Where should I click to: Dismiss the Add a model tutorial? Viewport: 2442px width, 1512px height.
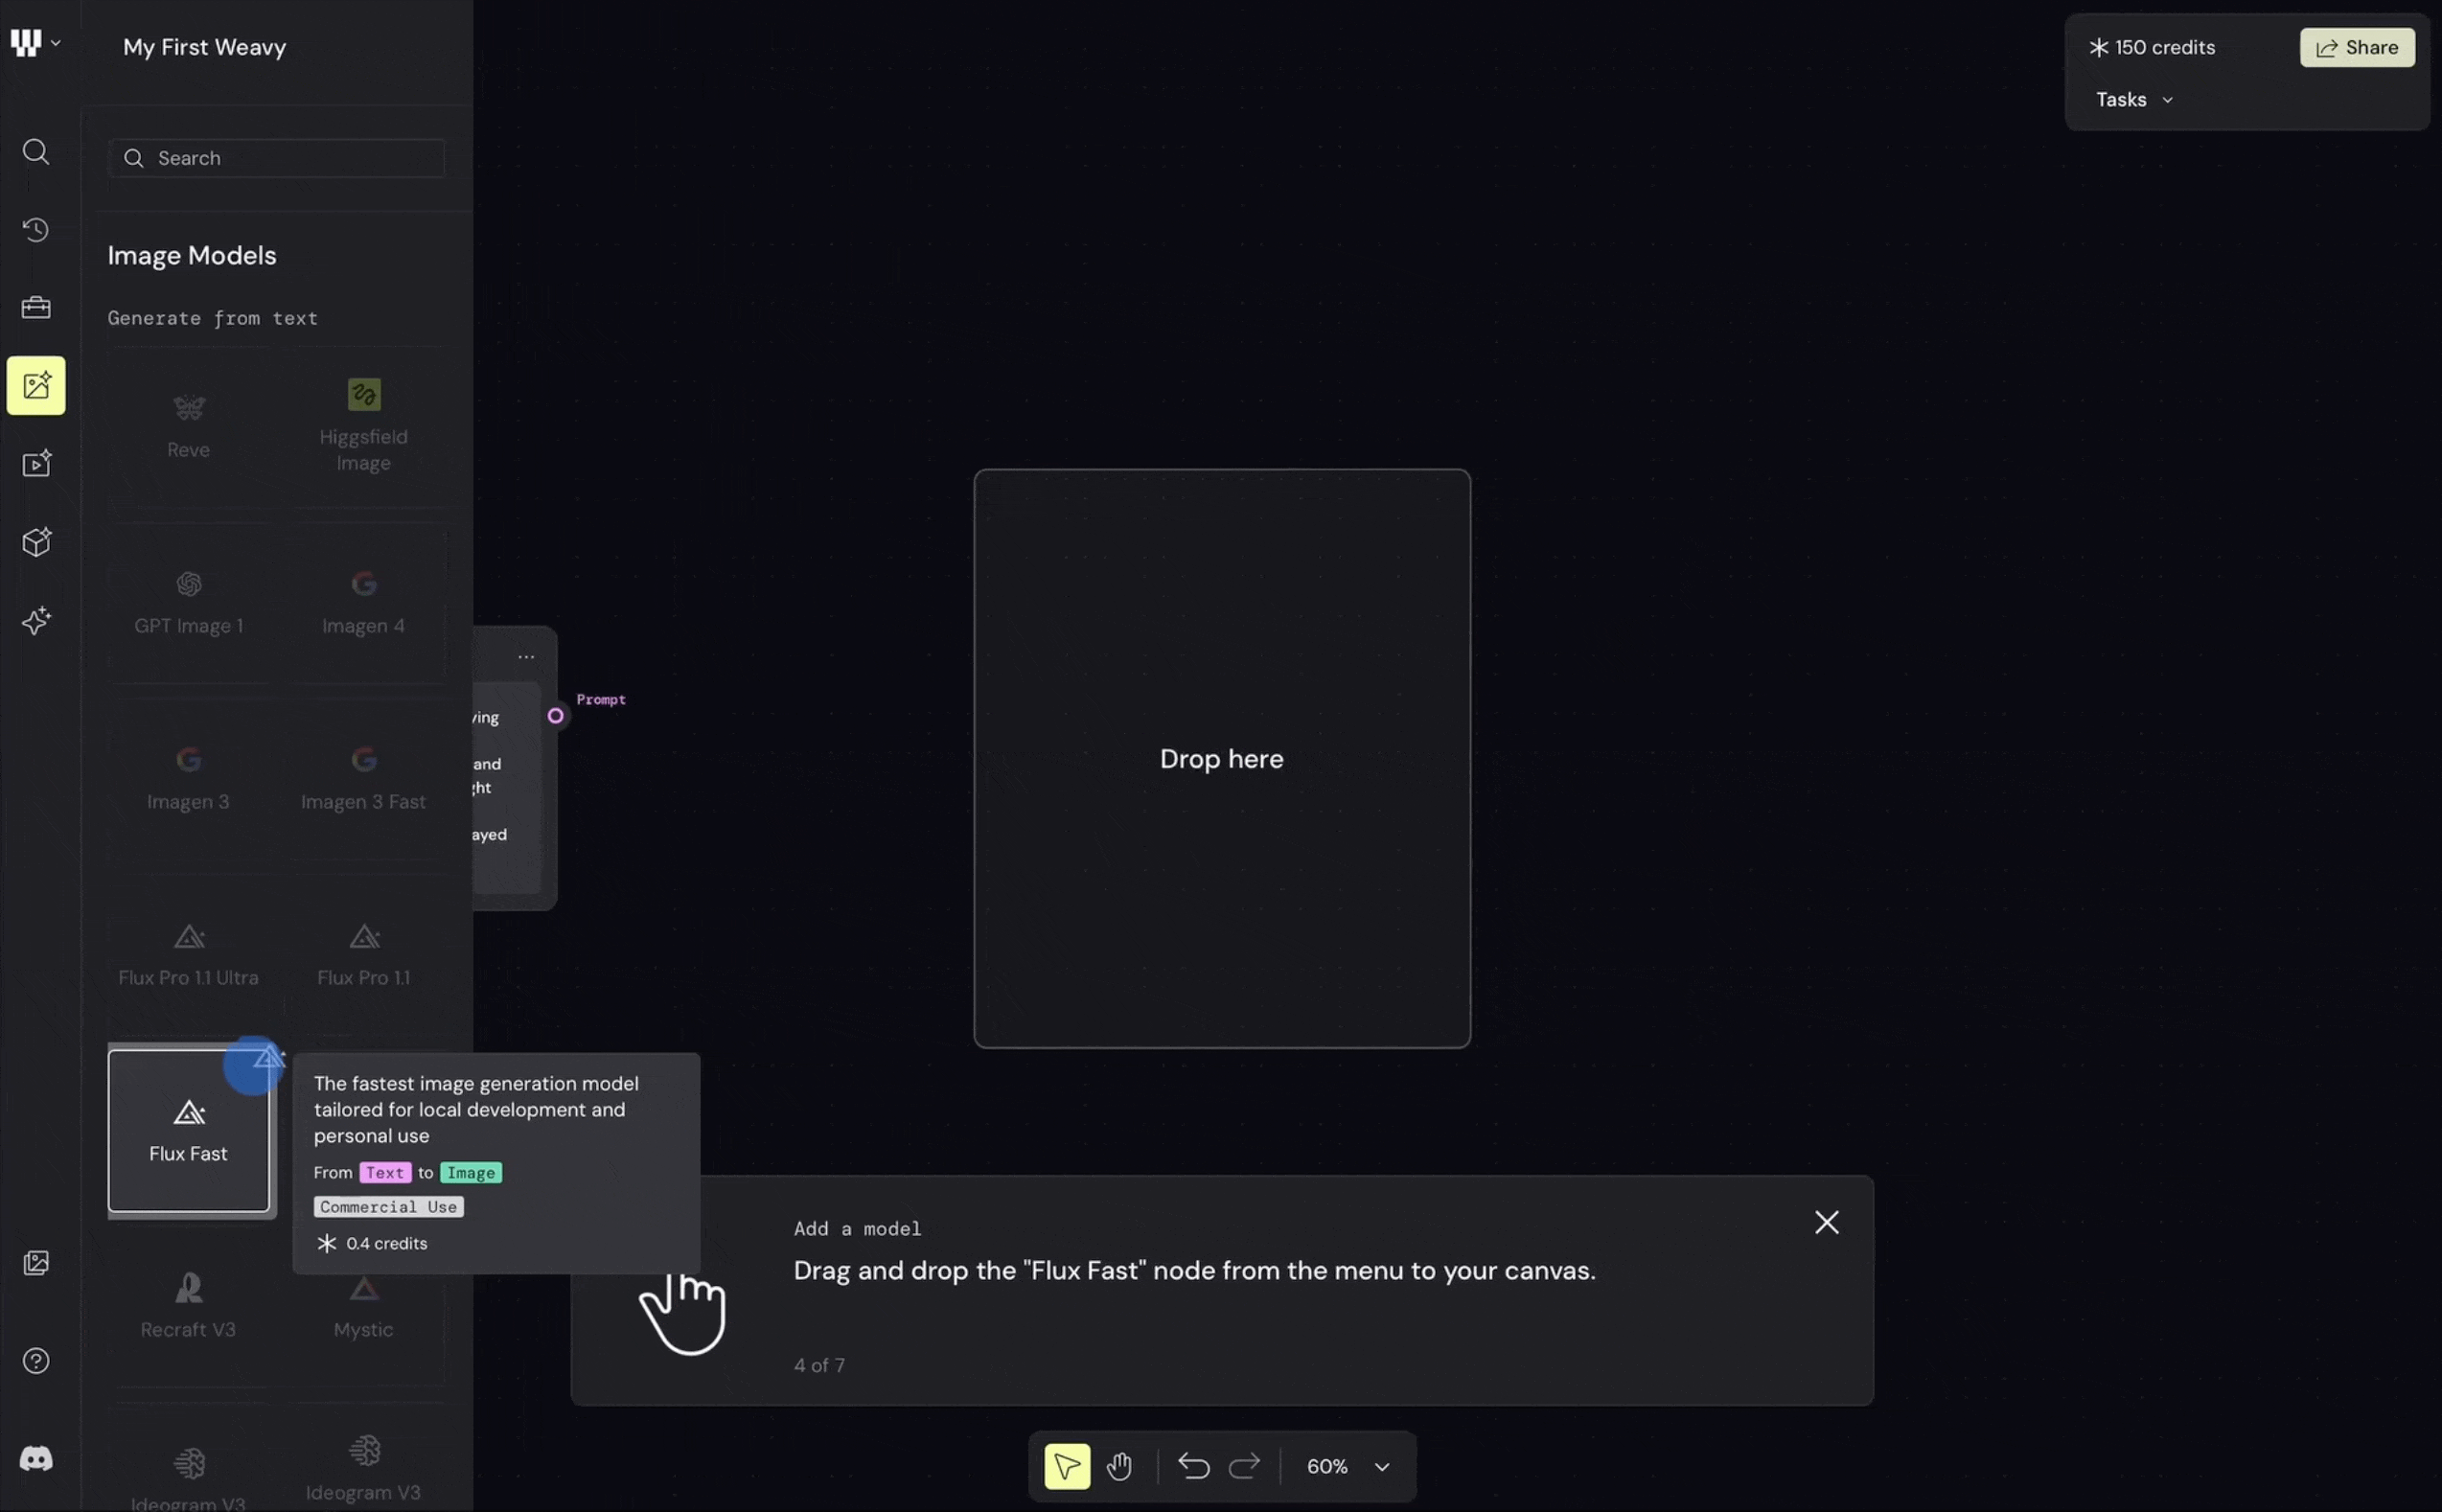1826,1221
